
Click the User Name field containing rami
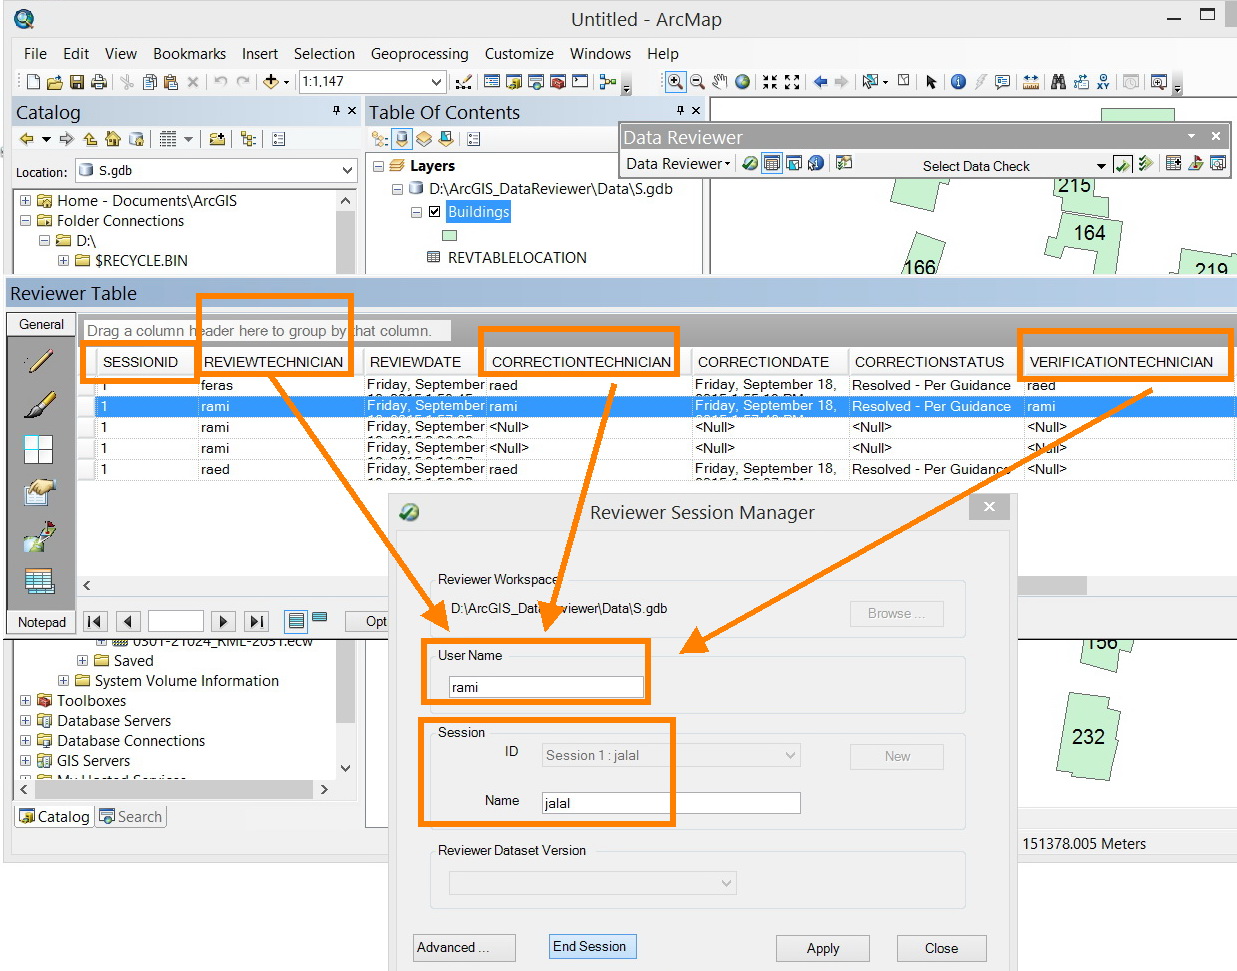[546, 687]
